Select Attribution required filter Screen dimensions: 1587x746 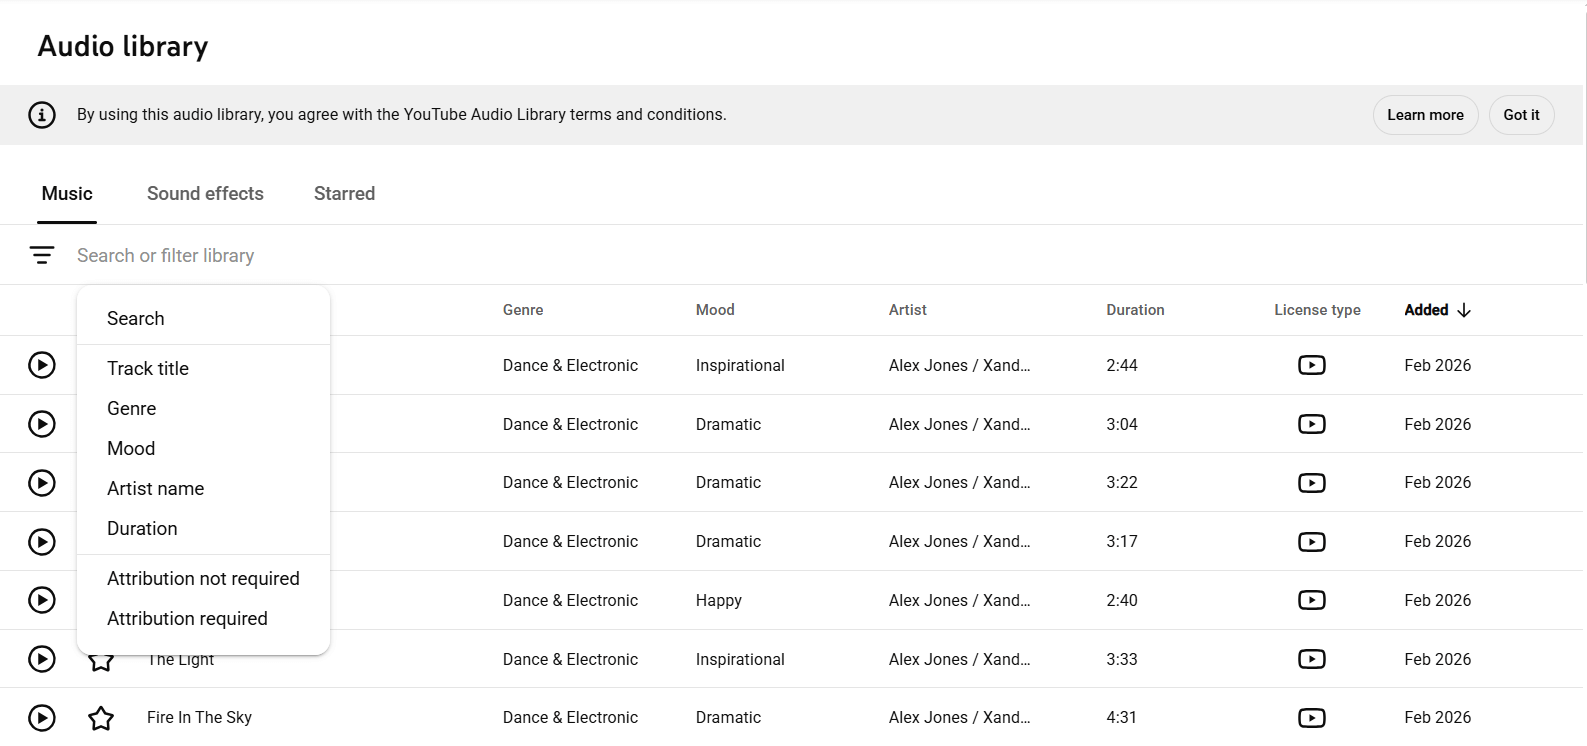tap(203, 618)
